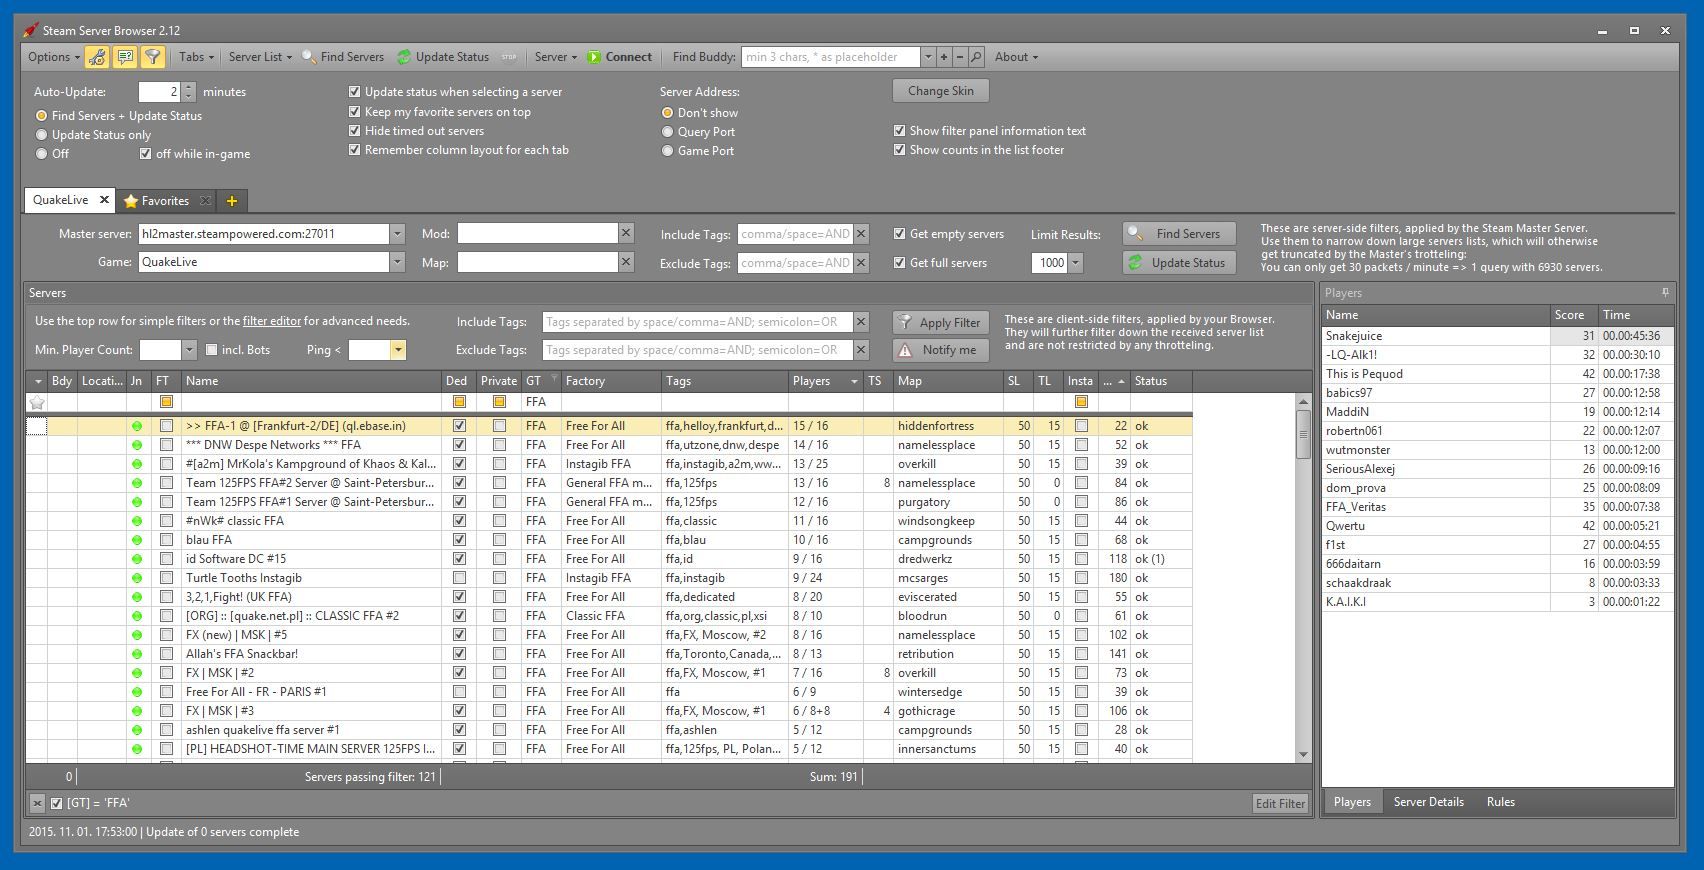Close the QuakeLive tab
Image resolution: width=1704 pixels, height=870 pixels.
(x=103, y=200)
